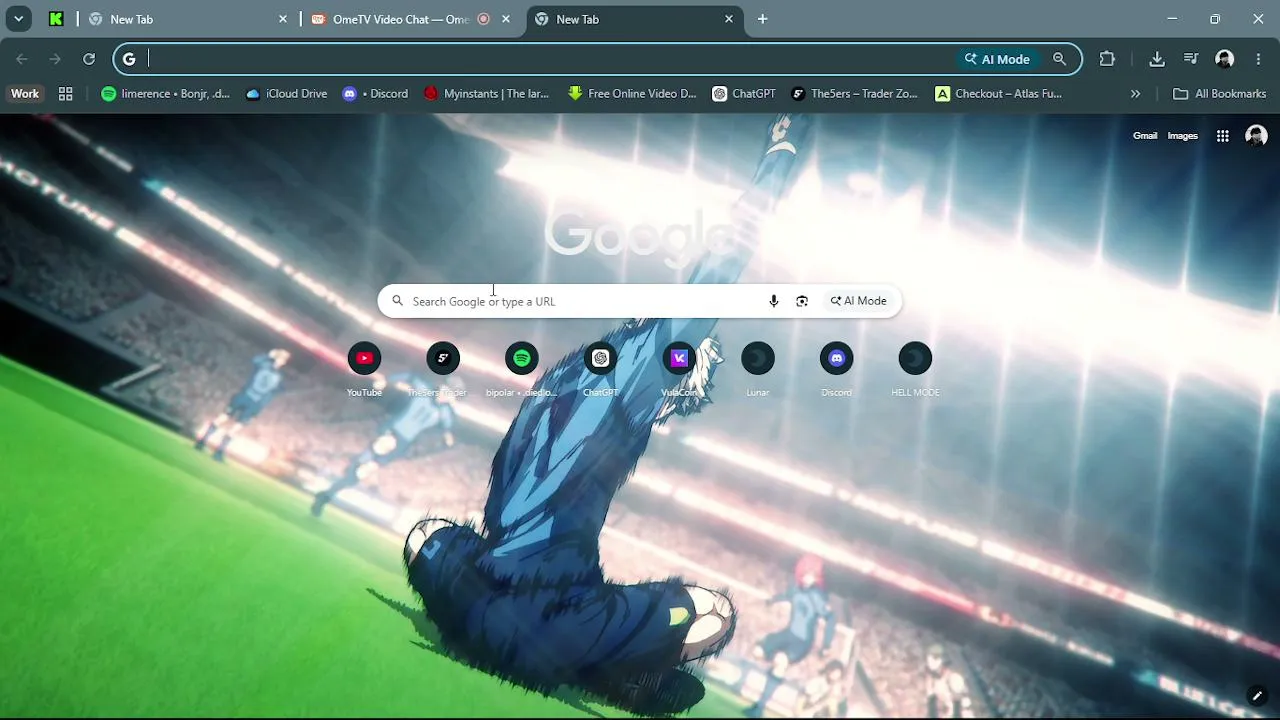Viewport: 1280px width, 720px height.
Task: Open the bipolar Spotify shortcut
Action: tap(521, 368)
